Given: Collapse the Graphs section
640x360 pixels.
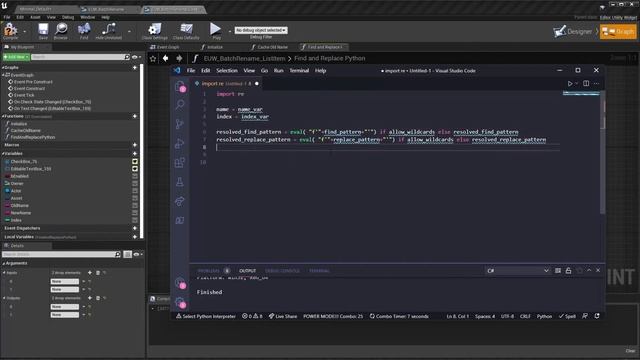Looking at the screenshot, I should point(3,67).
